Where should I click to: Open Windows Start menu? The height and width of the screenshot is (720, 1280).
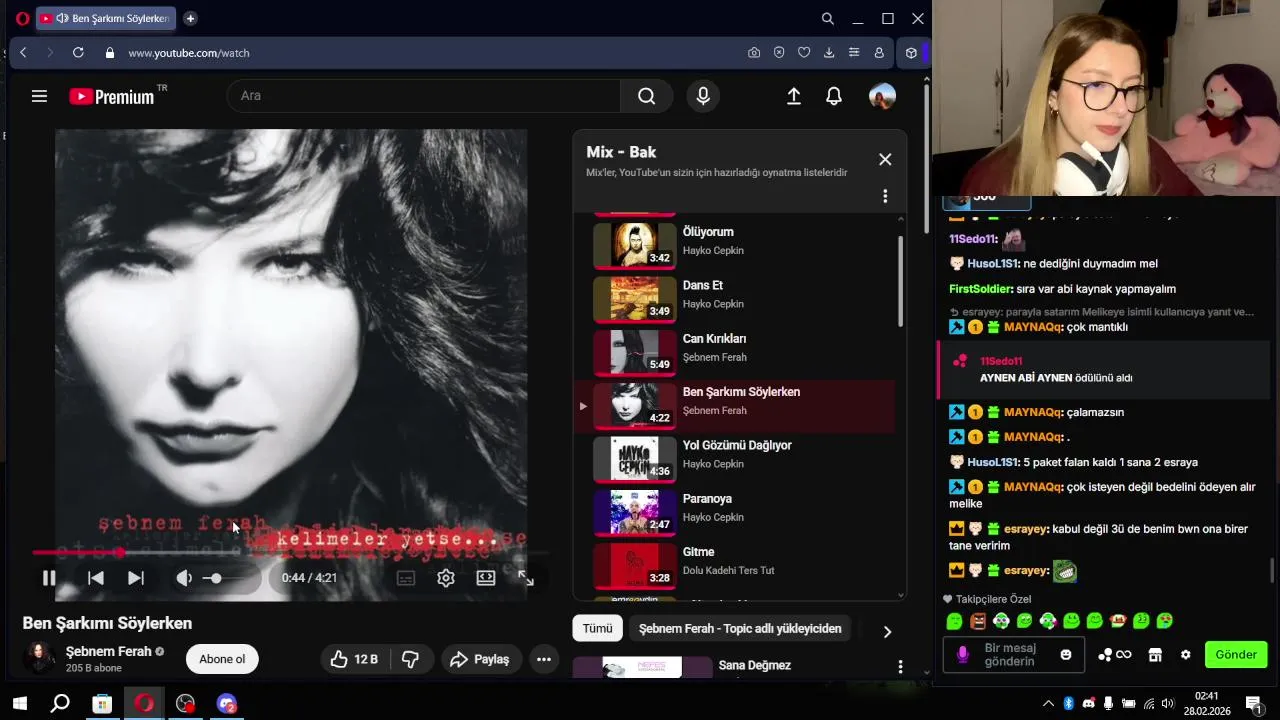pos(19,704)
